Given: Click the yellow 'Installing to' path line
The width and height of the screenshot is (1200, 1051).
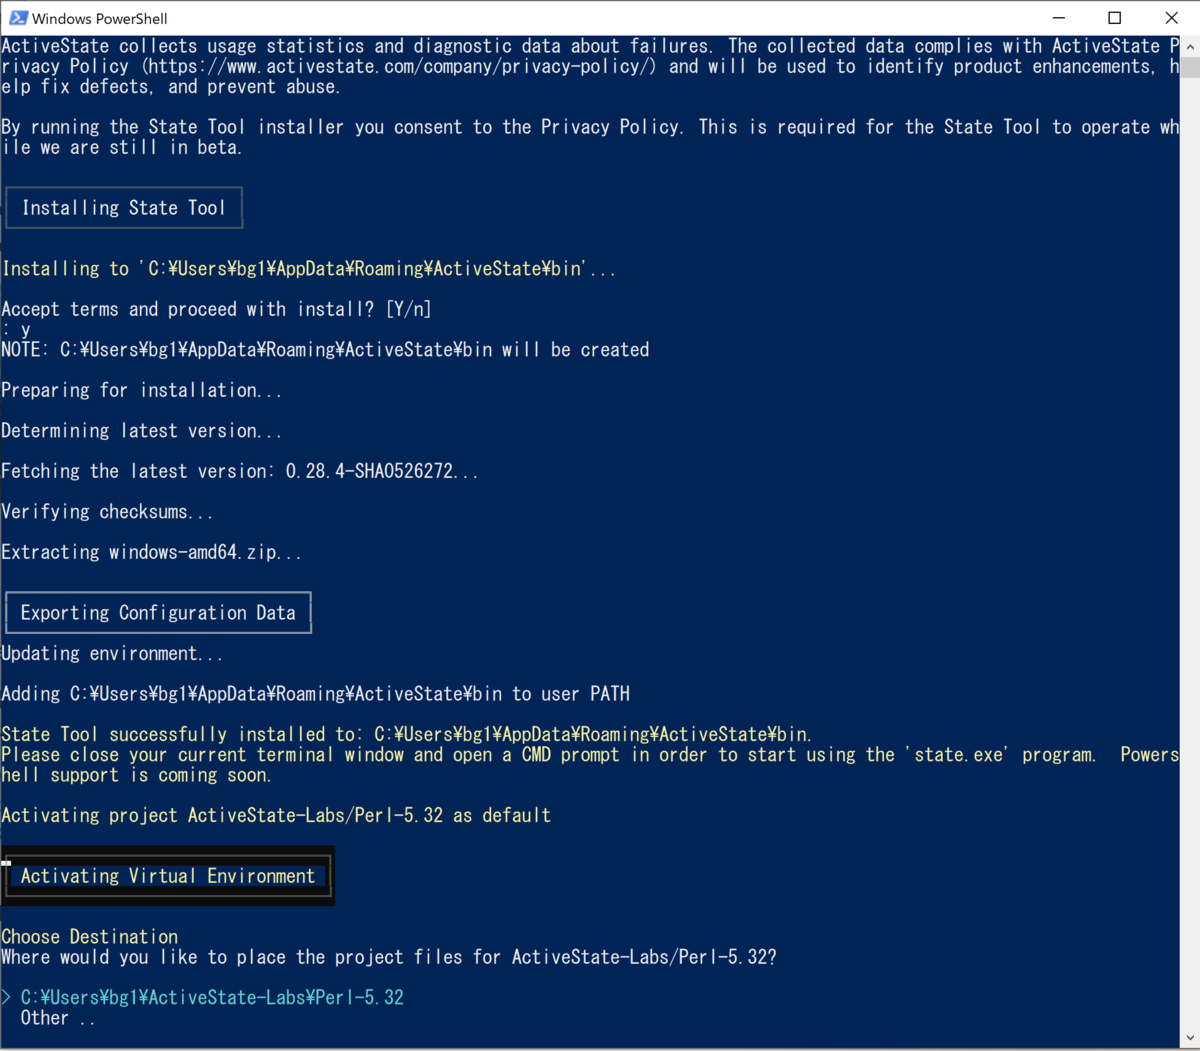Looking at the screenshot, I should [309, 269].
